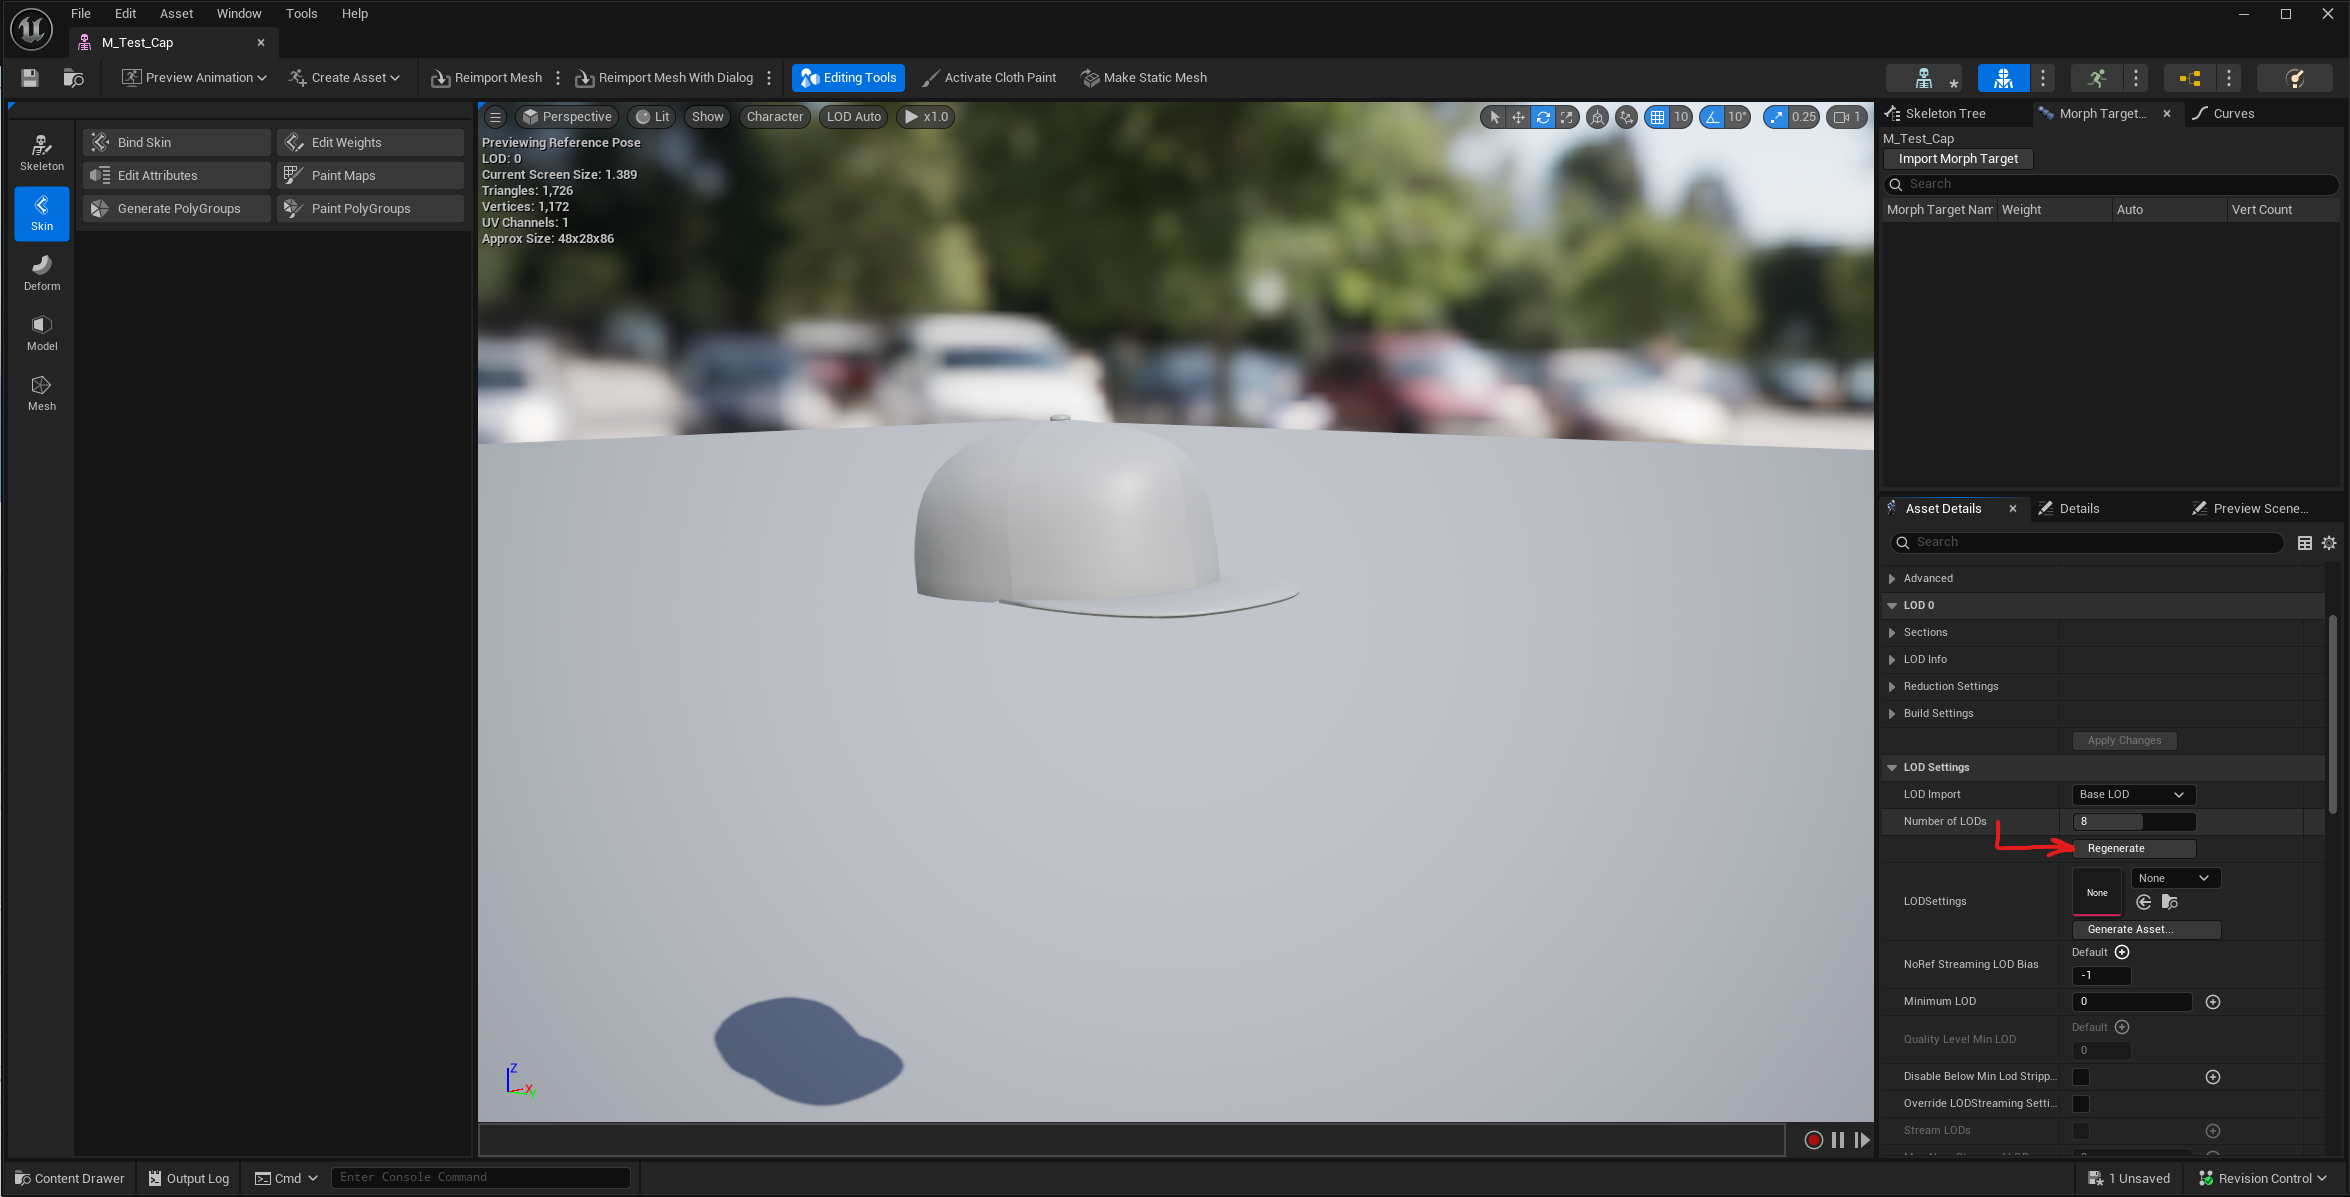Click the console command input field

(x=480, y=1178)
